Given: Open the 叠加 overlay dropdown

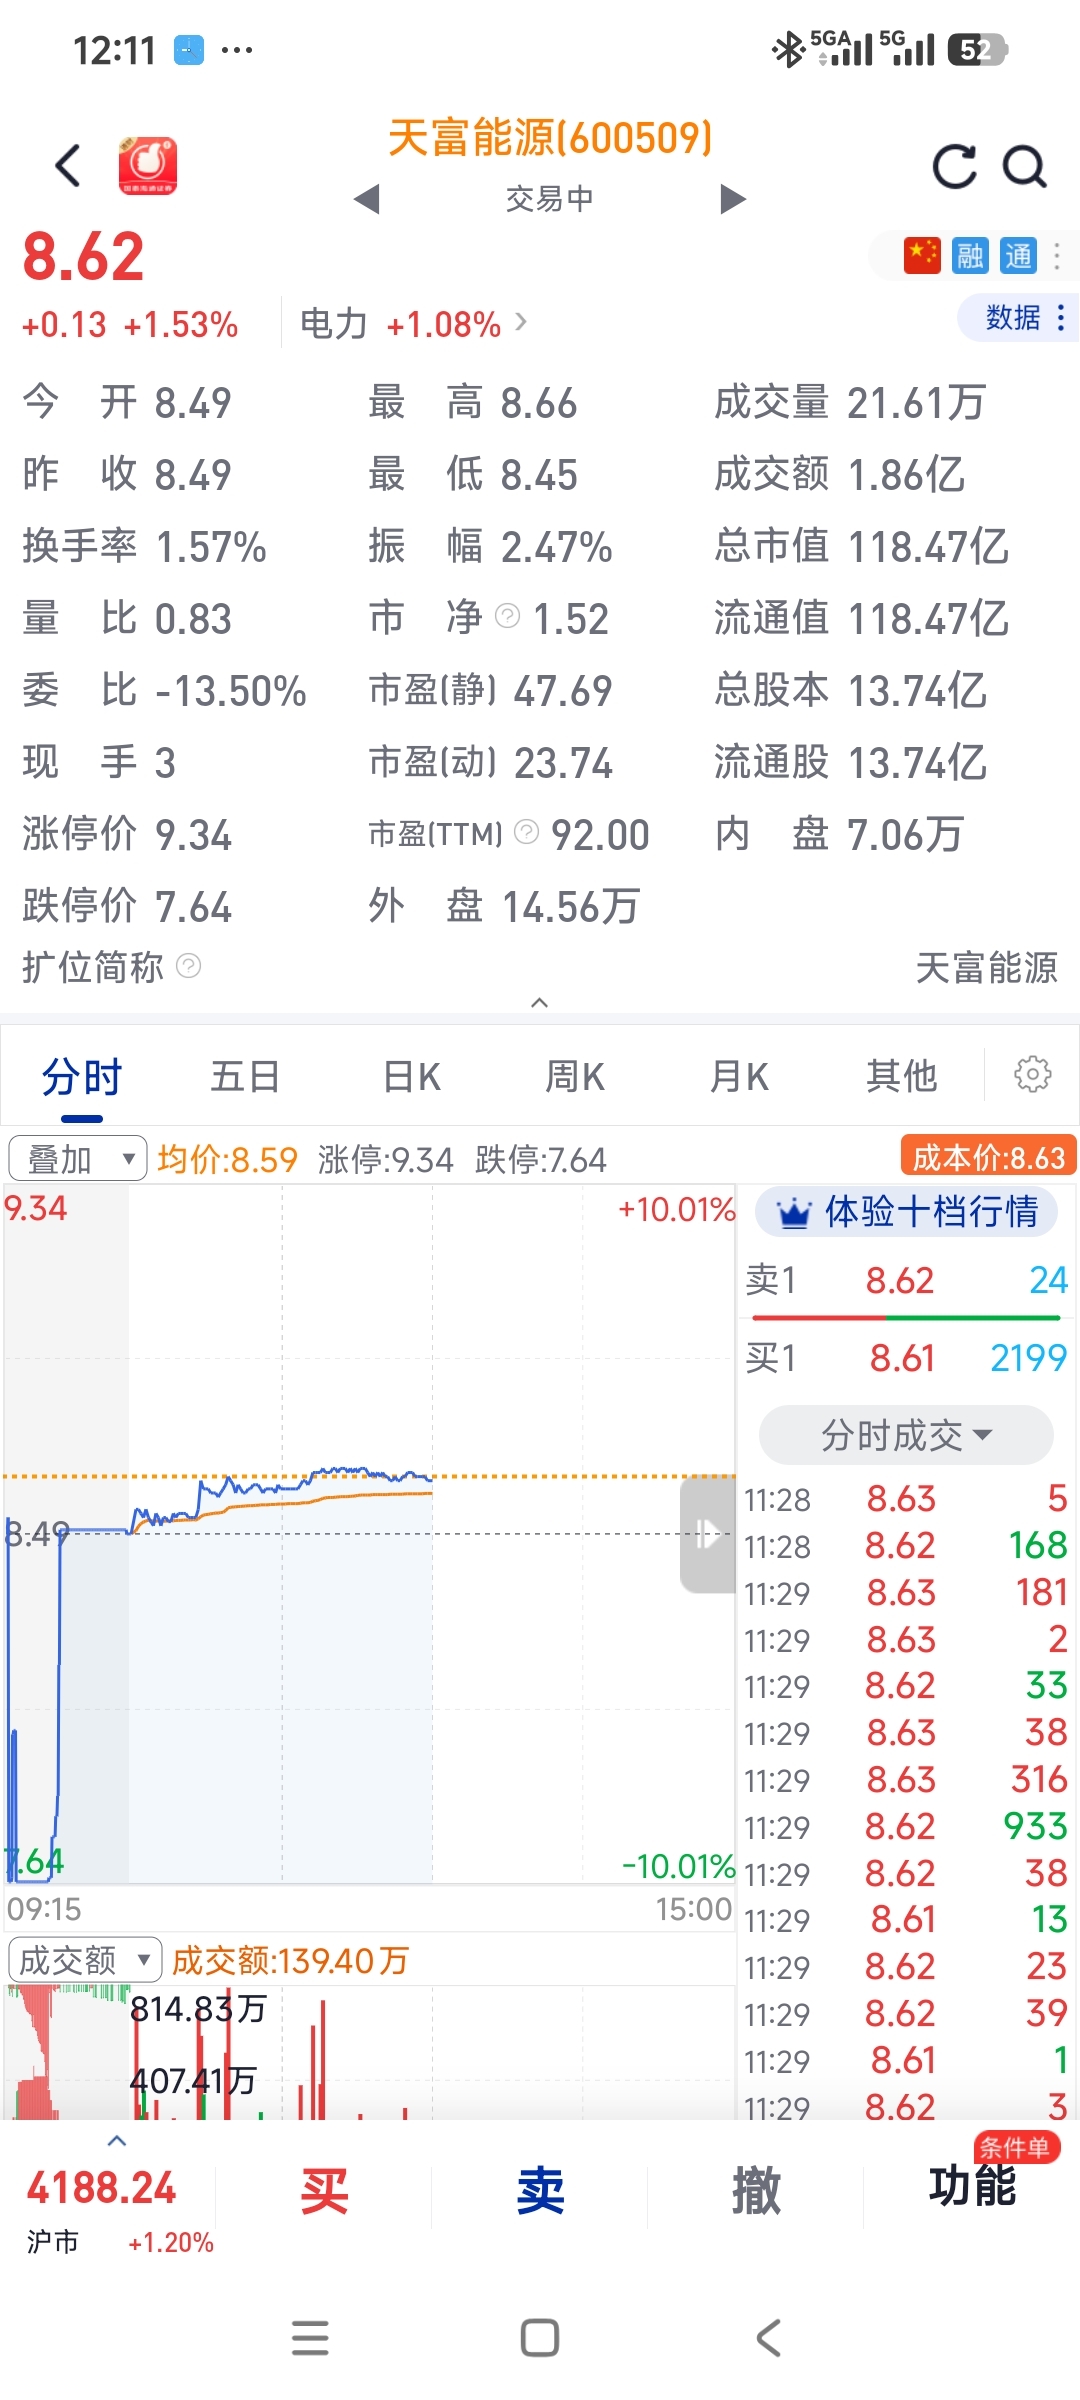Looking at the screenshot, I should (78, 1159).
